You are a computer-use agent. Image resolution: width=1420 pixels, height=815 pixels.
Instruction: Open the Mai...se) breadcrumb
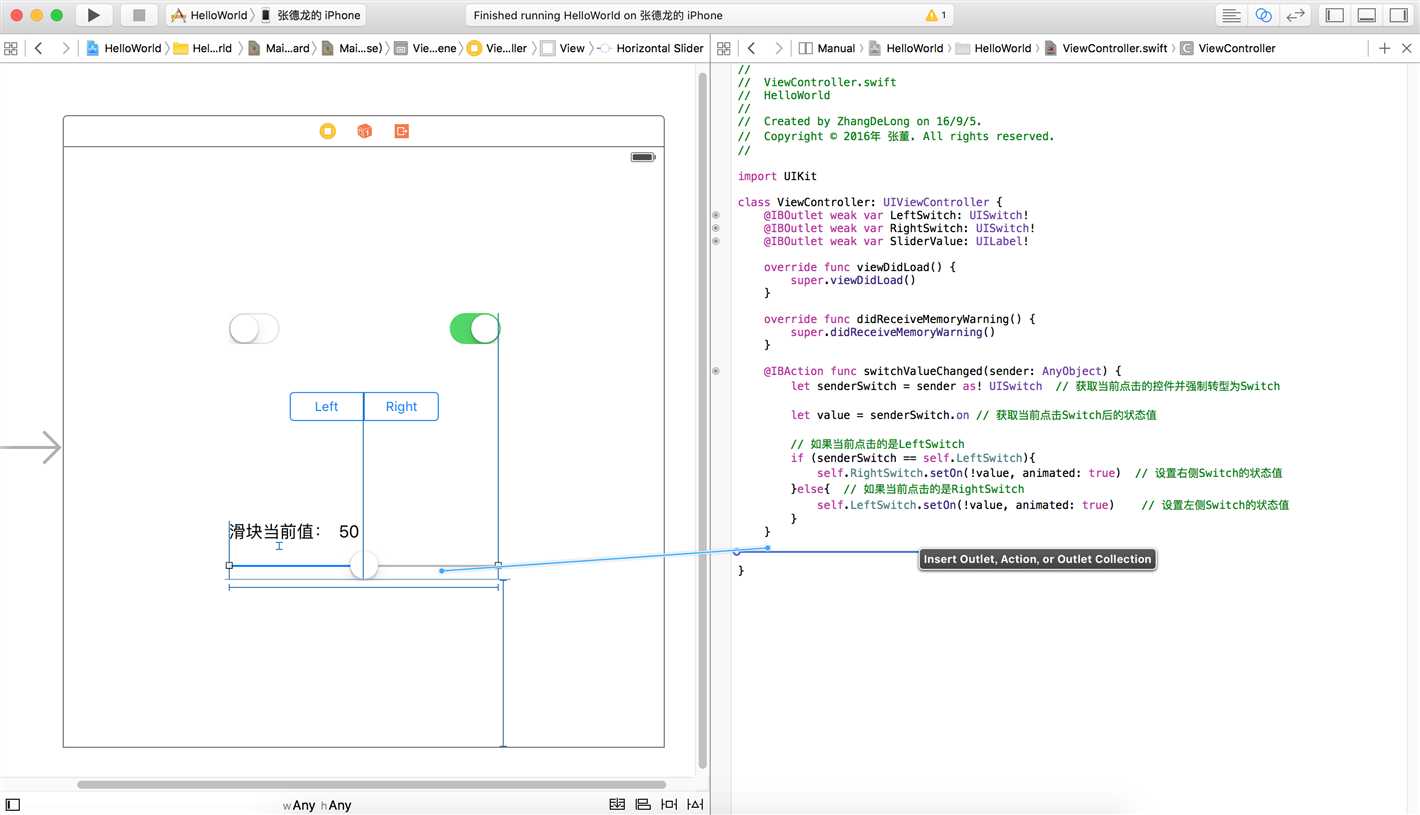[352, 48]
